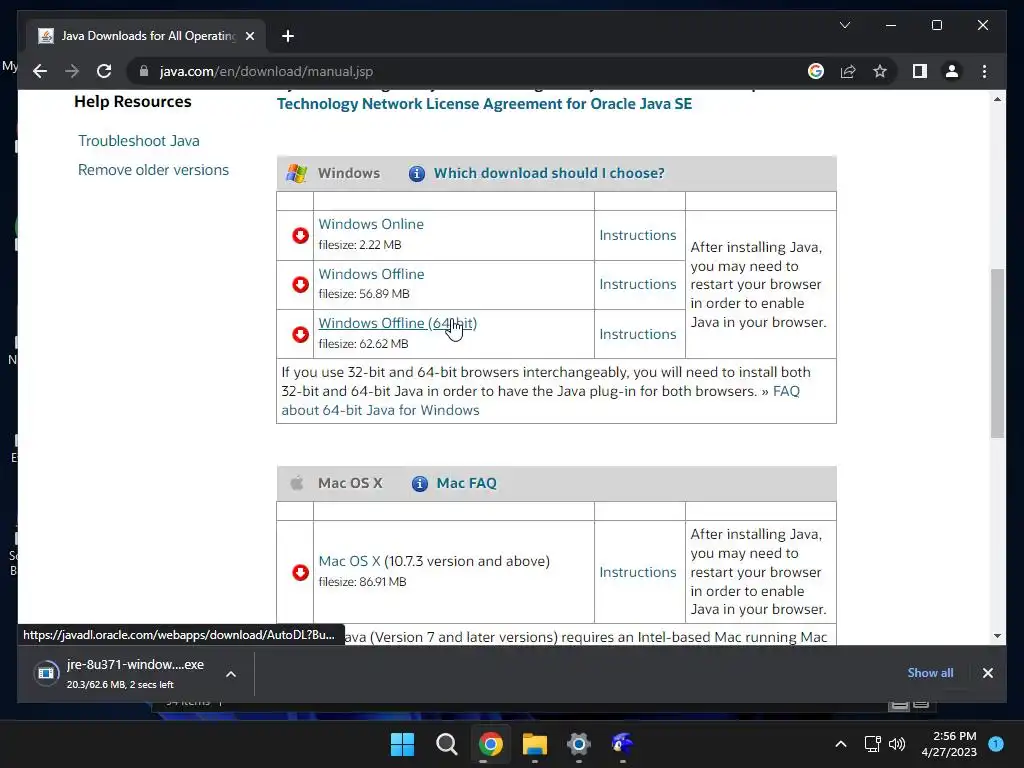Screen dimensions: 1024x768
Task: Open the Windows Offline 56.89 MB link
Action: coord(371,274)
